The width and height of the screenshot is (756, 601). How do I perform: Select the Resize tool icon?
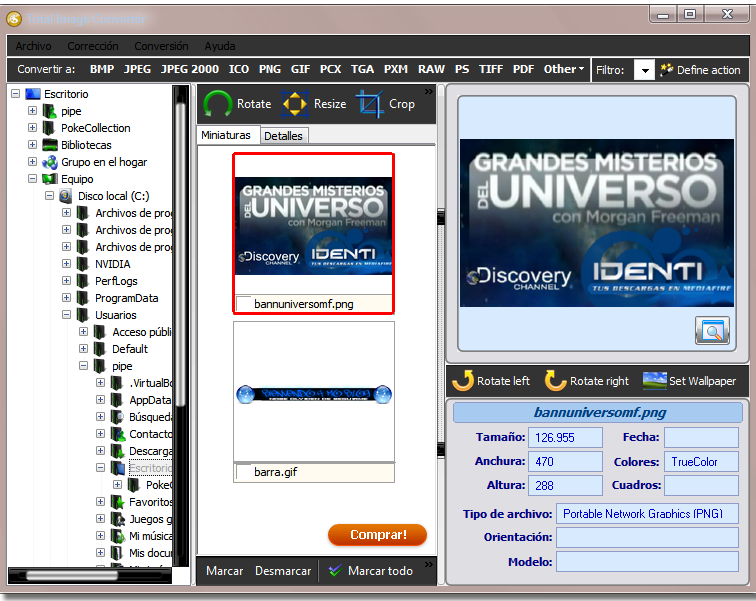point(295,104)
